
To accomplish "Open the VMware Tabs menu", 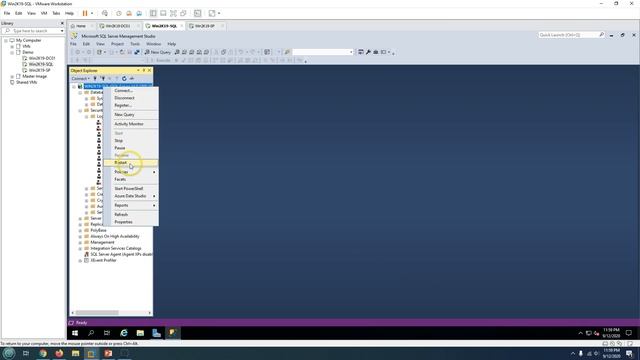I will (56, 13).
